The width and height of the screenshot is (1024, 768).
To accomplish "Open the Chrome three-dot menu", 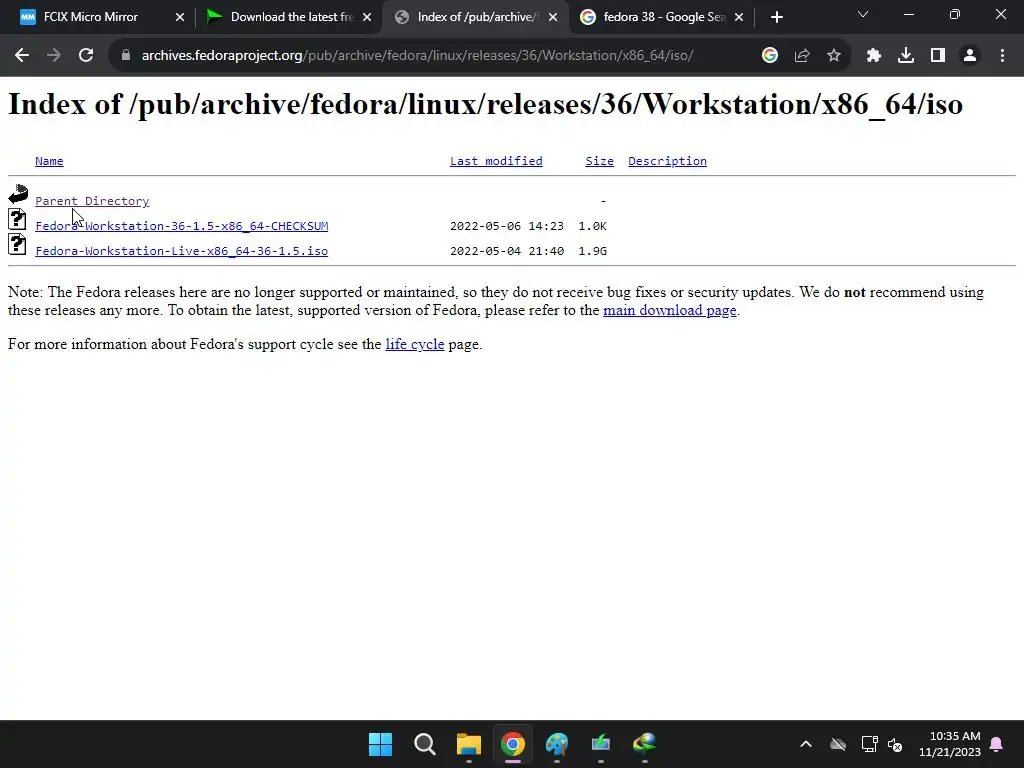I will pos(1002,56).
